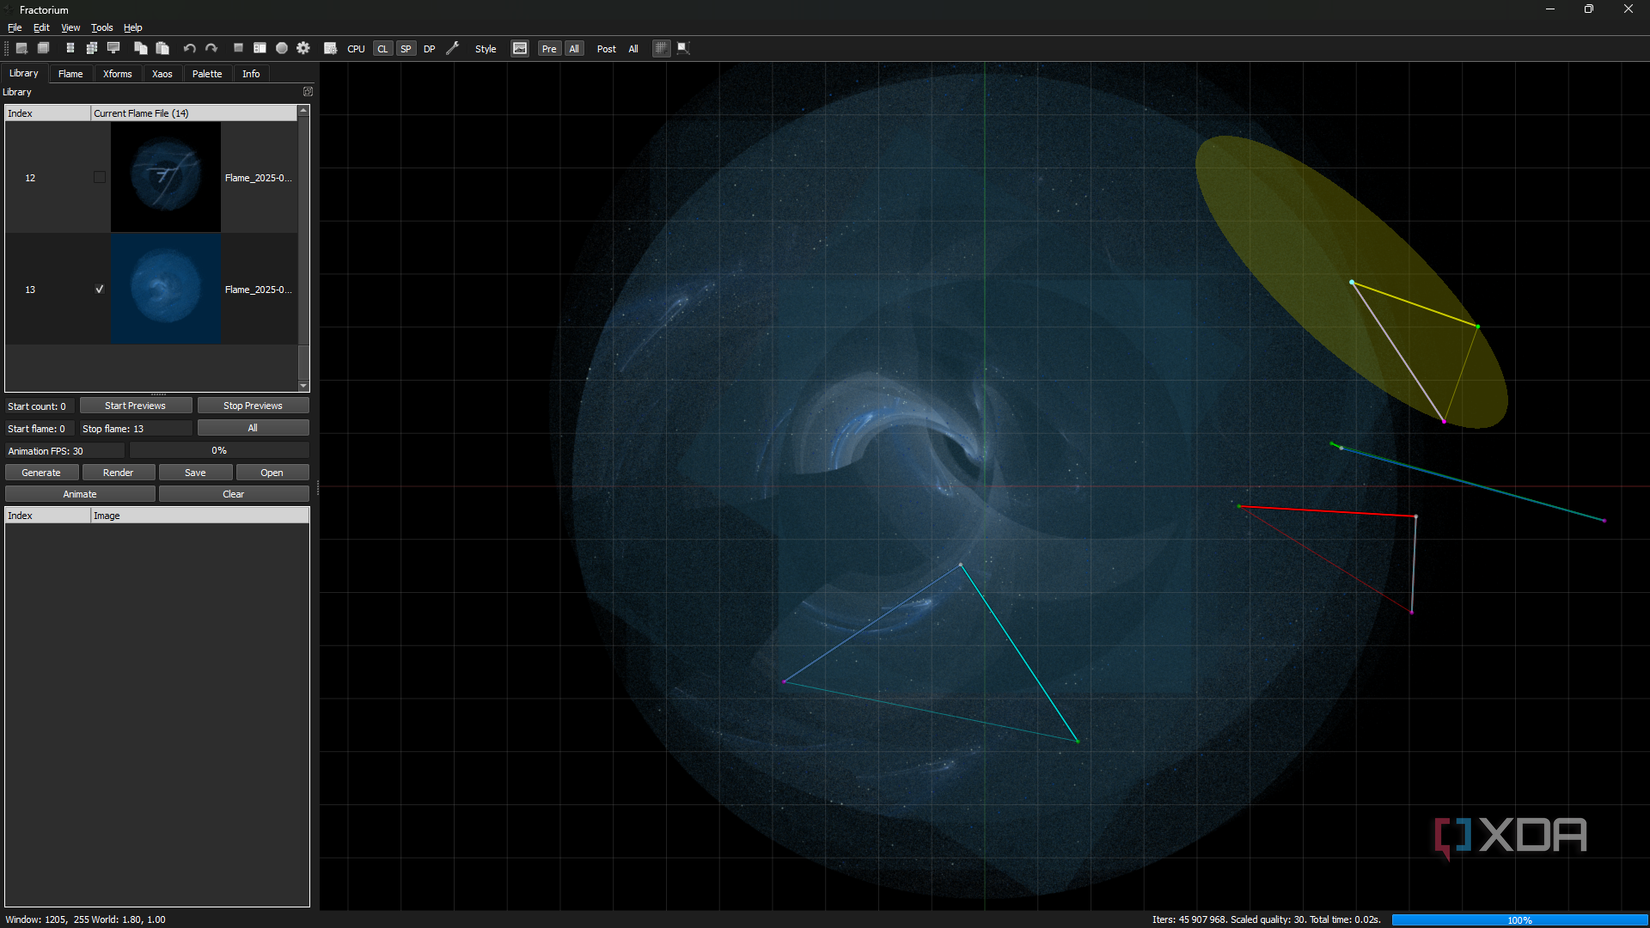Click the round sphere toolbar icon
The height and width of the screenshot is (928, 1650).
click(x=281, y=48)
